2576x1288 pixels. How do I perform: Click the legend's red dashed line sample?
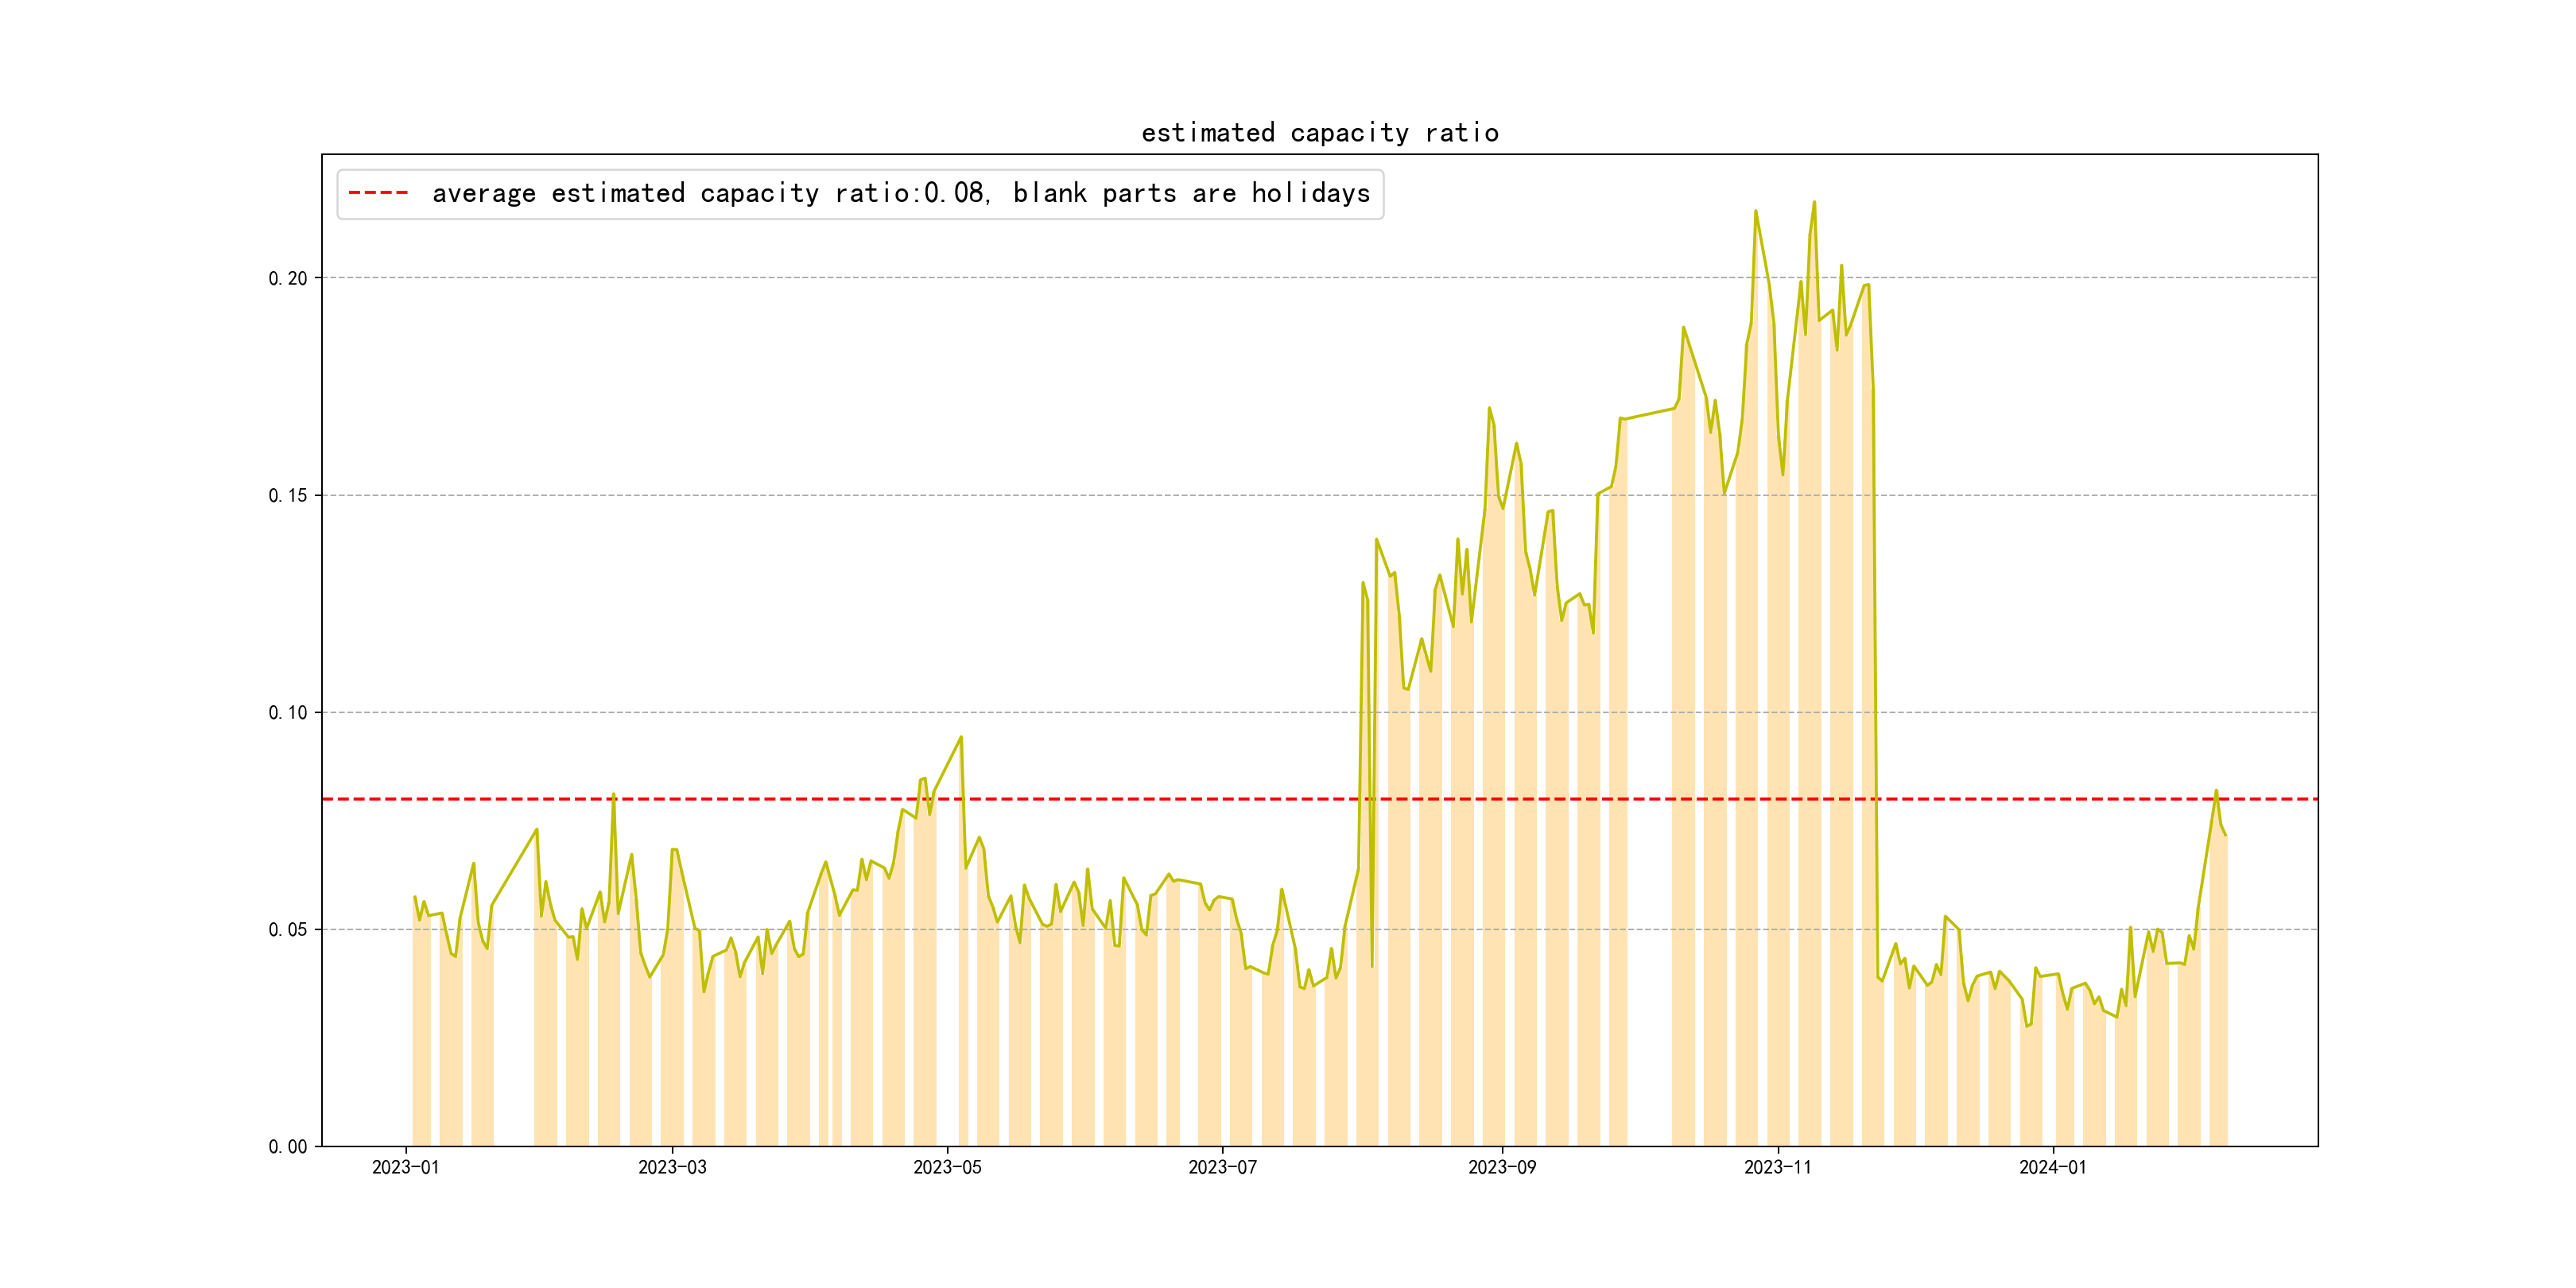pos(378,193)
